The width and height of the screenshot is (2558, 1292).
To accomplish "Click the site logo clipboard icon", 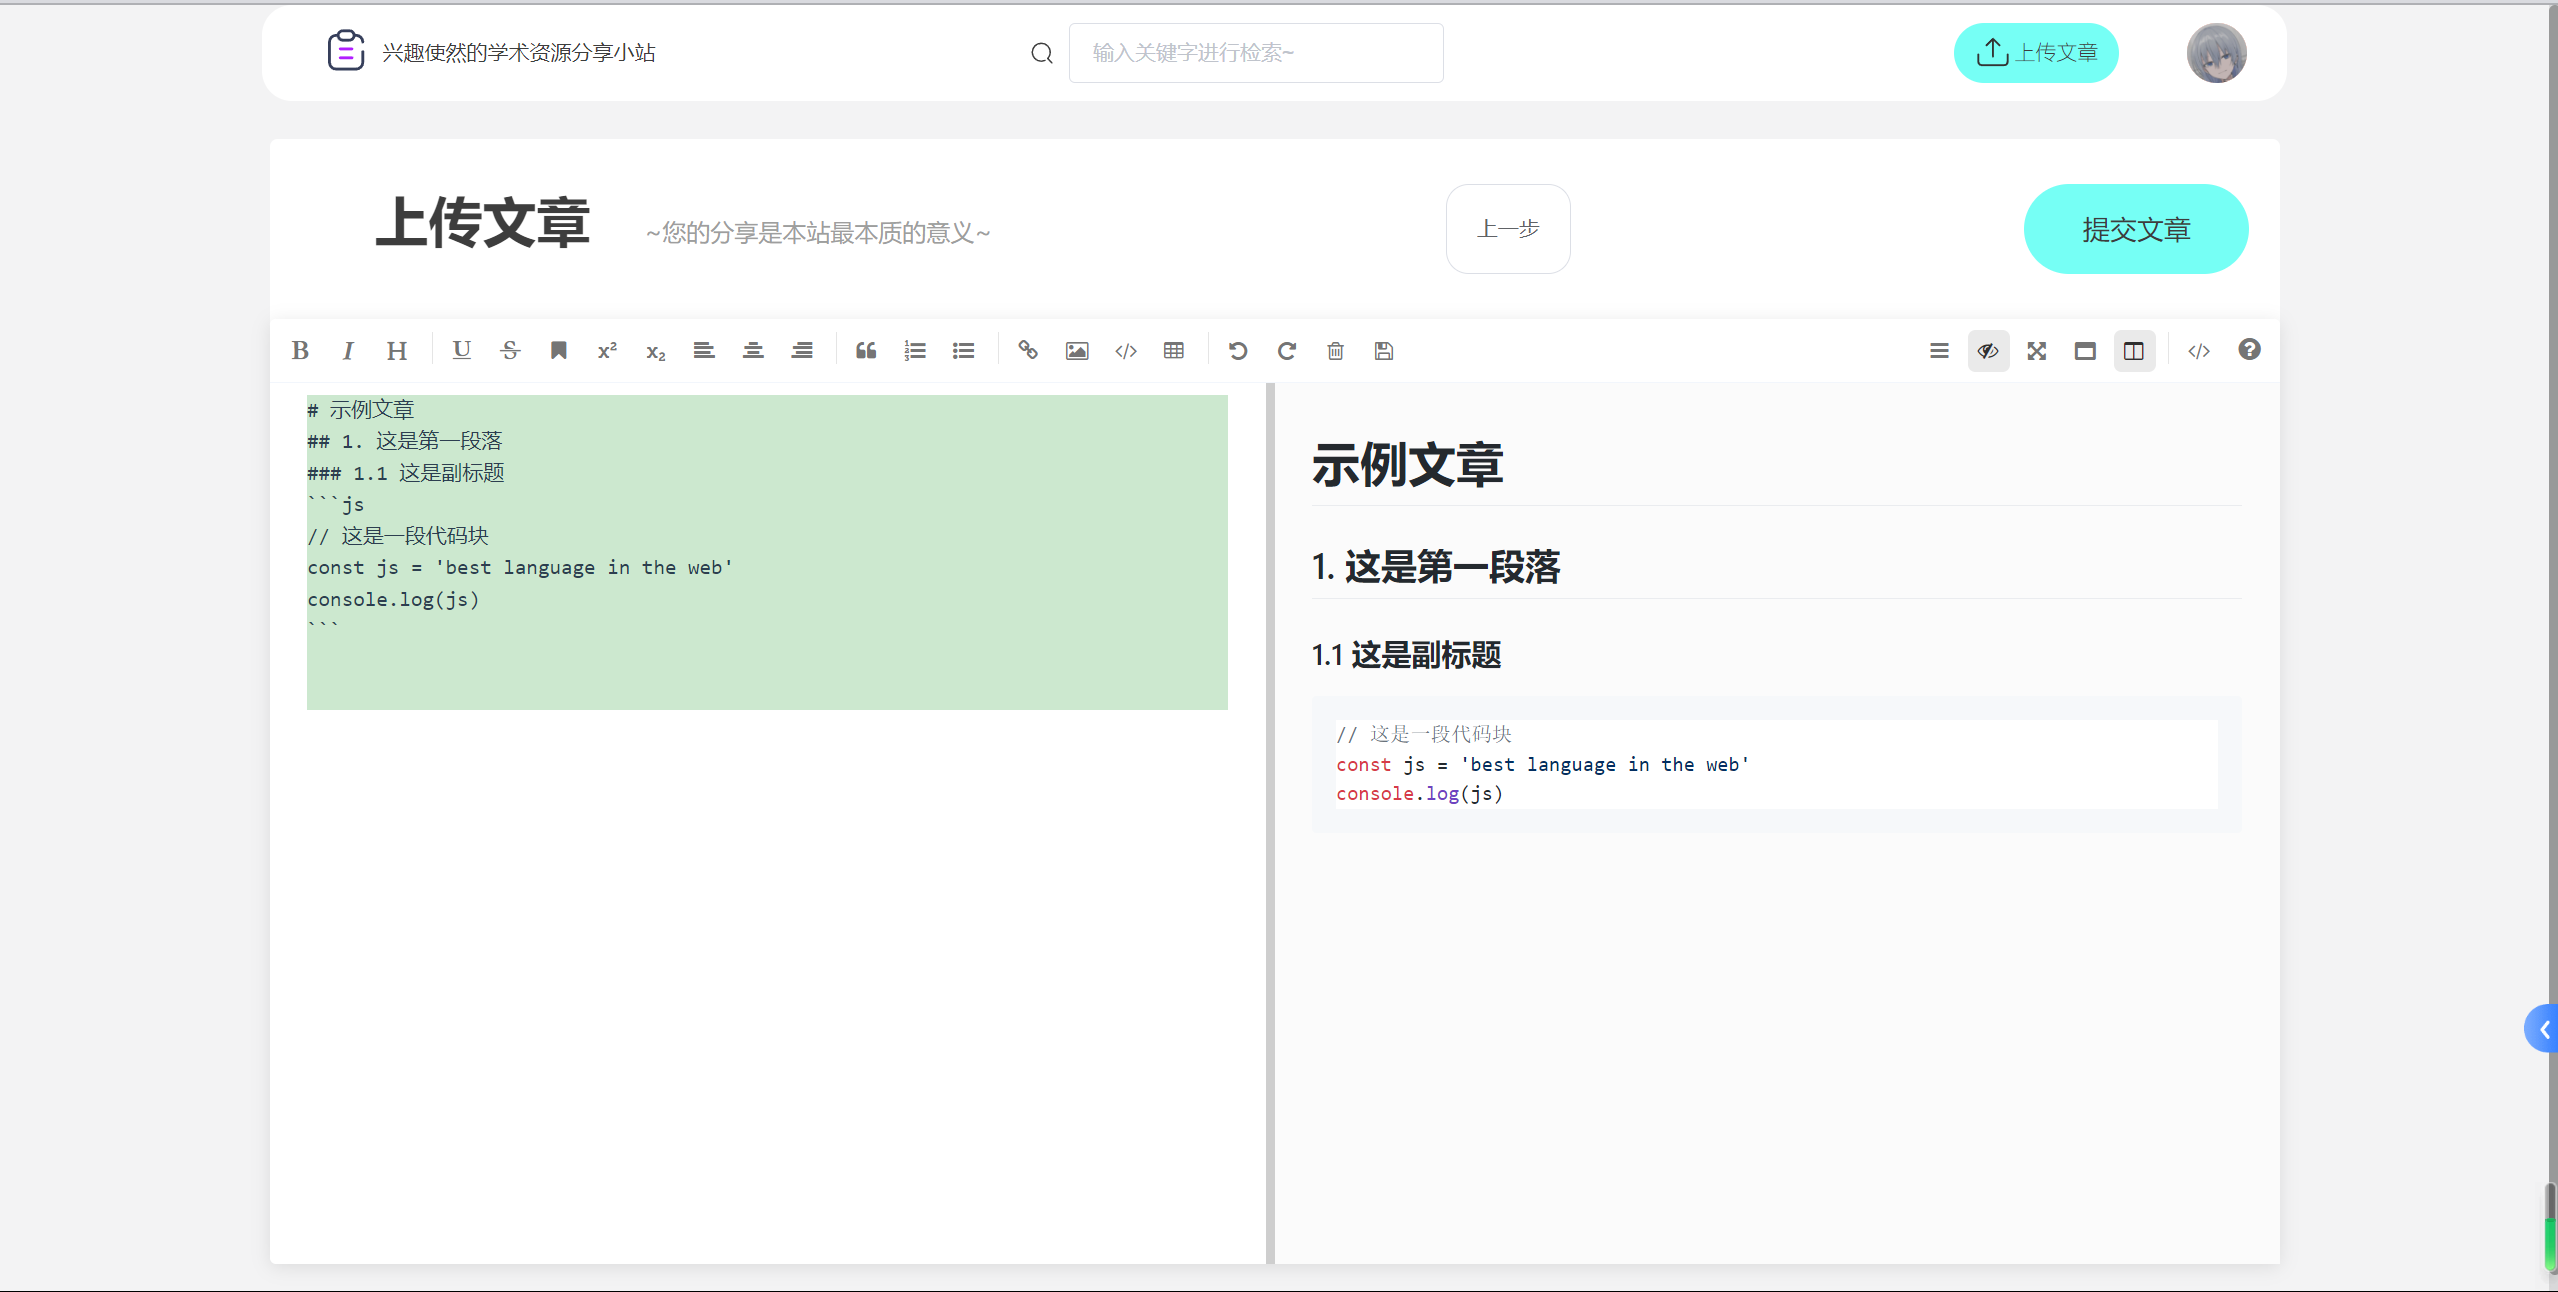I will 346,50.
